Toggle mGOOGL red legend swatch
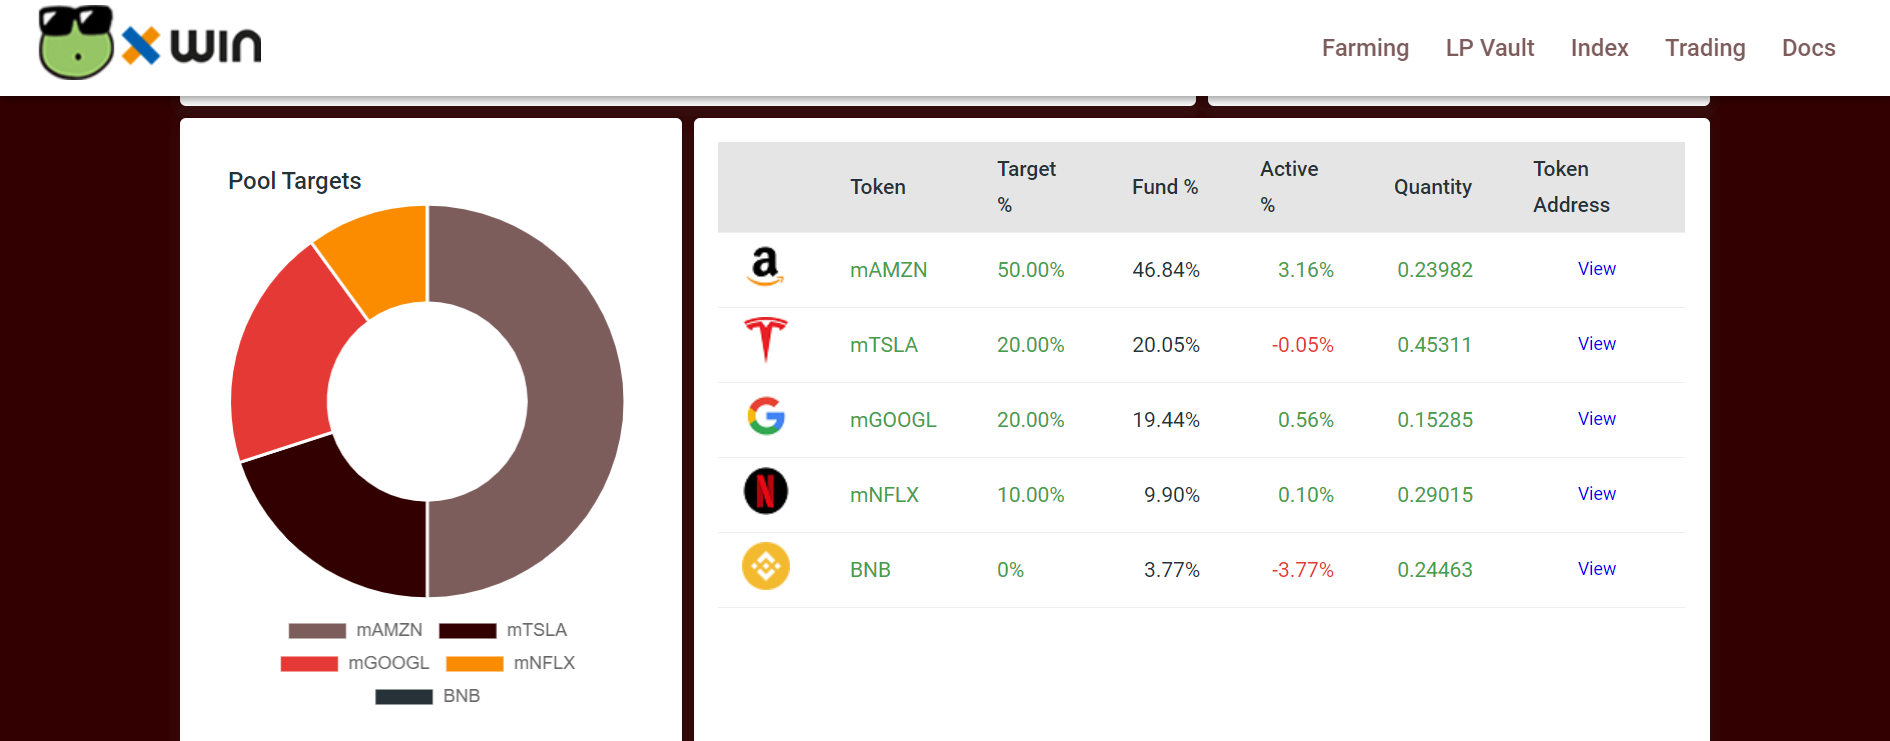Viewport: 1890px width, 741px height. (x=309, y=664)
